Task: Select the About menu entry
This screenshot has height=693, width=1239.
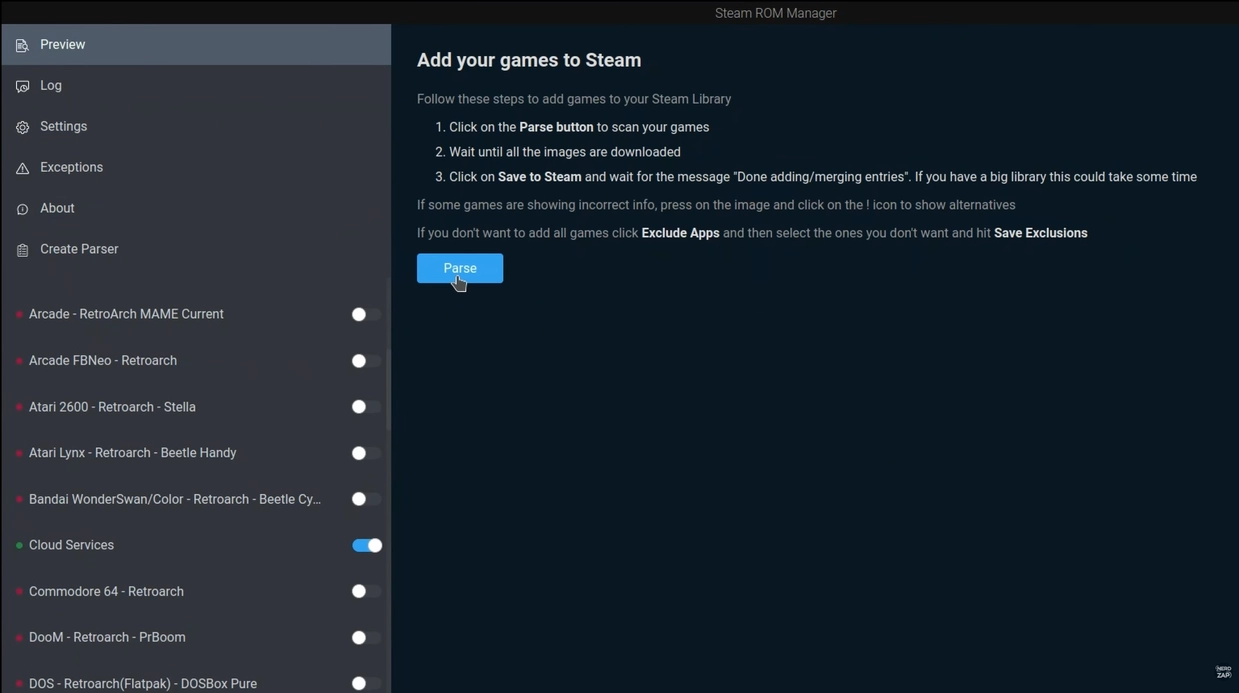Action: tap(57, 208)
